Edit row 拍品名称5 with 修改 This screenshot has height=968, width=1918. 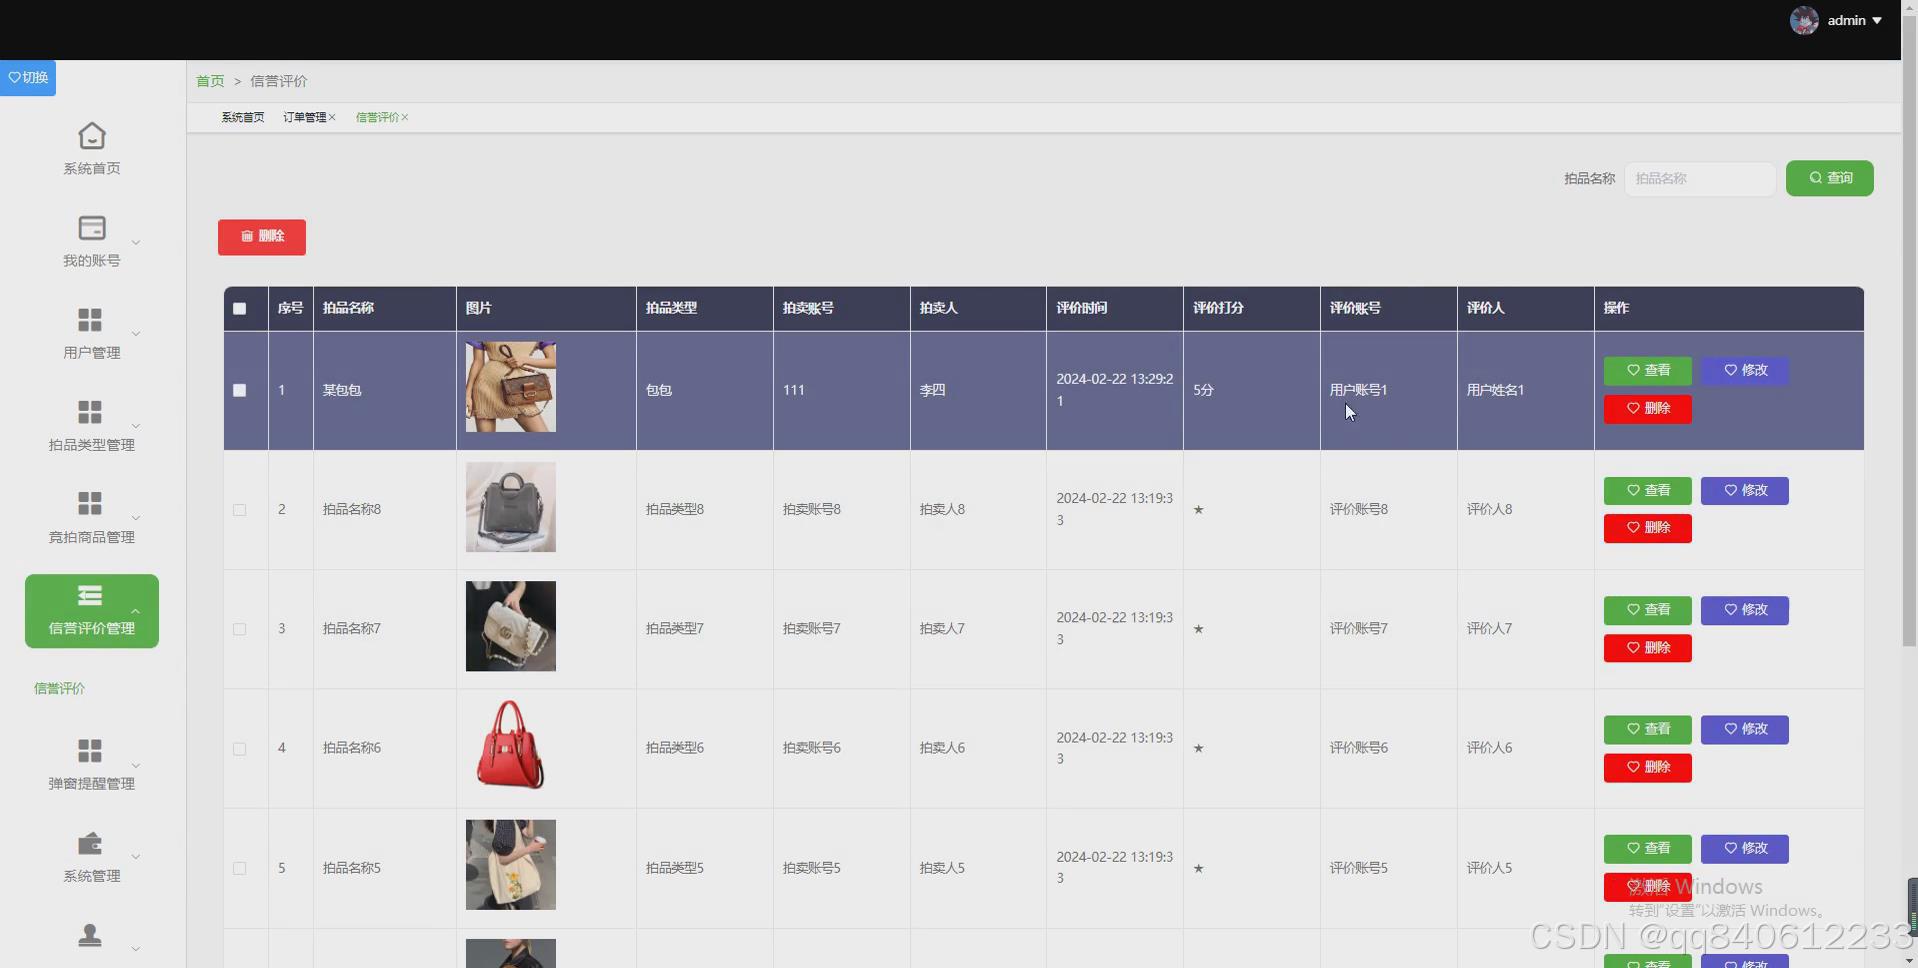pyautogui.click(x=1745, y=848)
